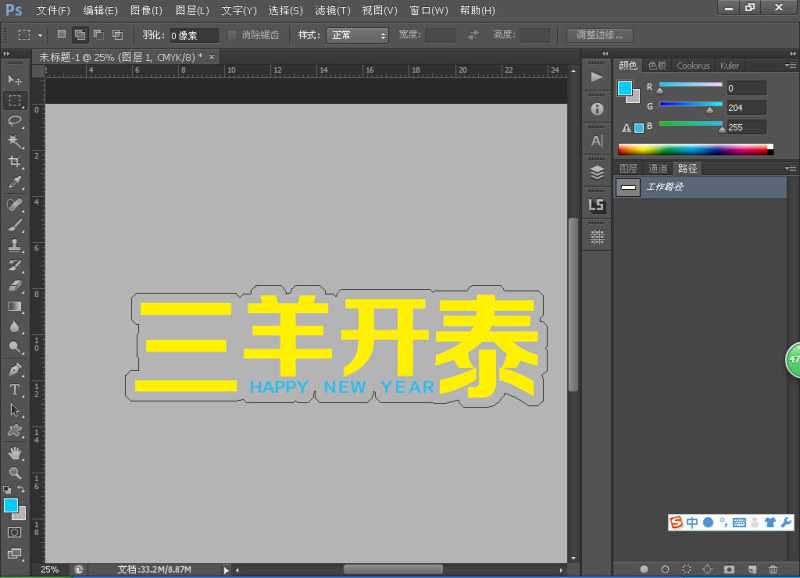Select the Crop tool
This screenshot has width=800, height=578.
click(x=14, y=162)
